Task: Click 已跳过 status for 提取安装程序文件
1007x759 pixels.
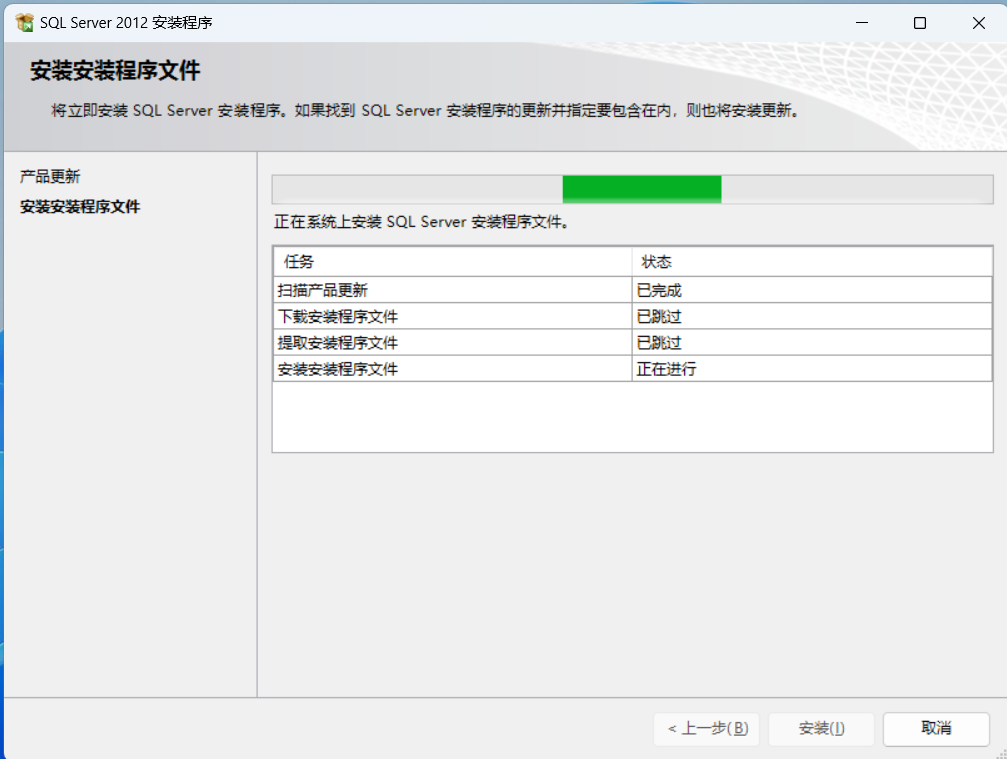Action: point(812,343)
